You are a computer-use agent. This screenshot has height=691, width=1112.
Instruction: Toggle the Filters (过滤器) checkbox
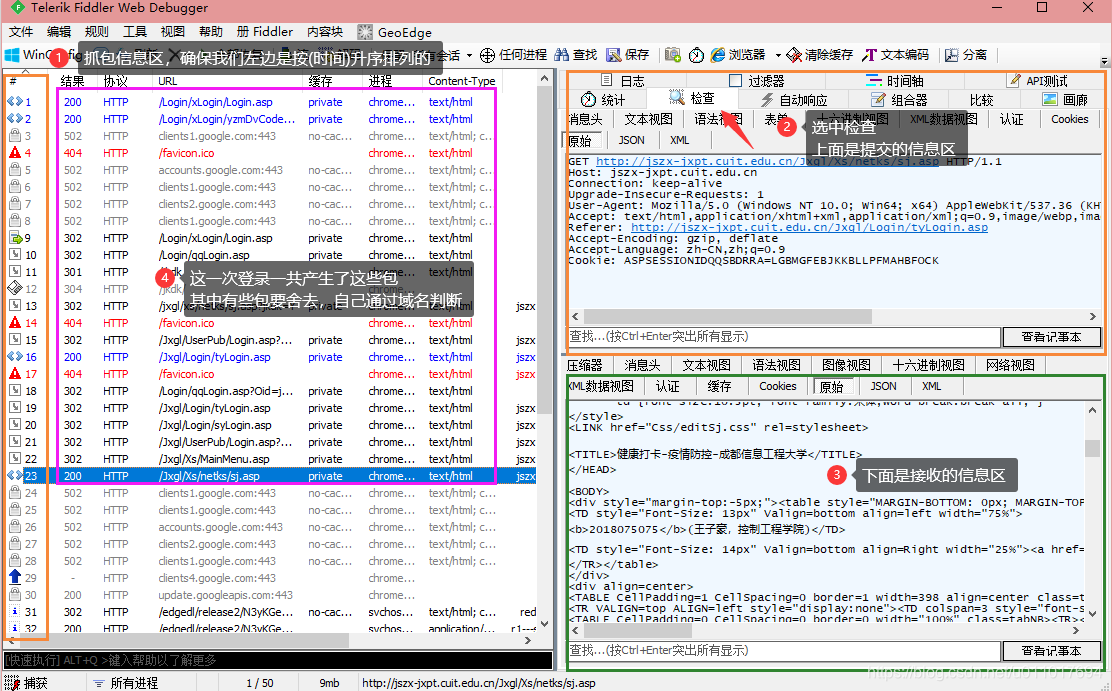735,81
